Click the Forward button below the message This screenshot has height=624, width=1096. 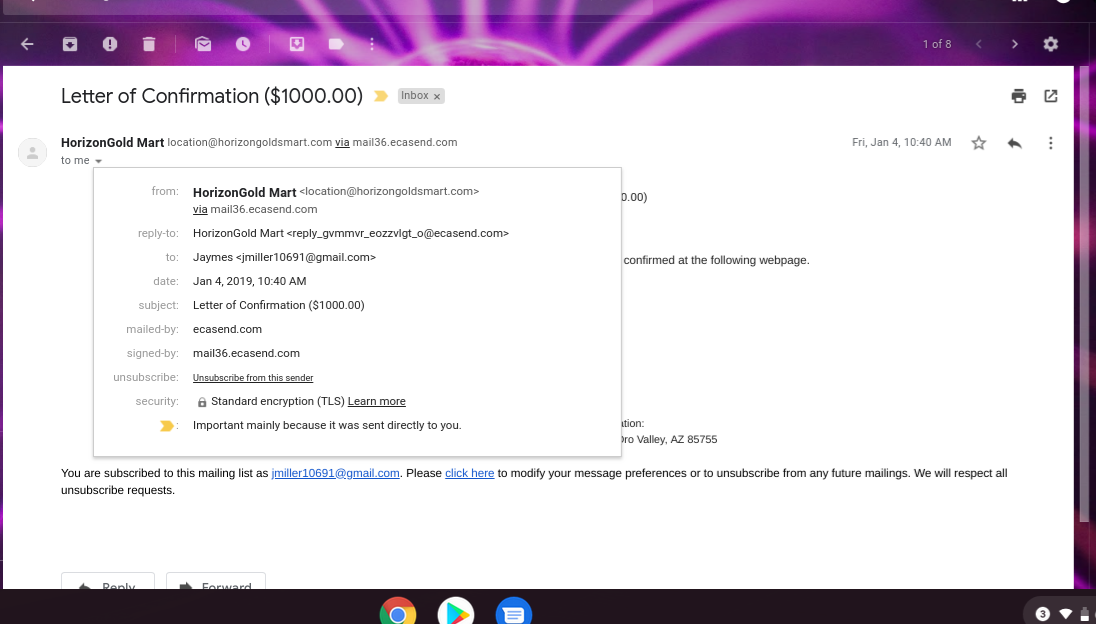[x=216, y=581]
